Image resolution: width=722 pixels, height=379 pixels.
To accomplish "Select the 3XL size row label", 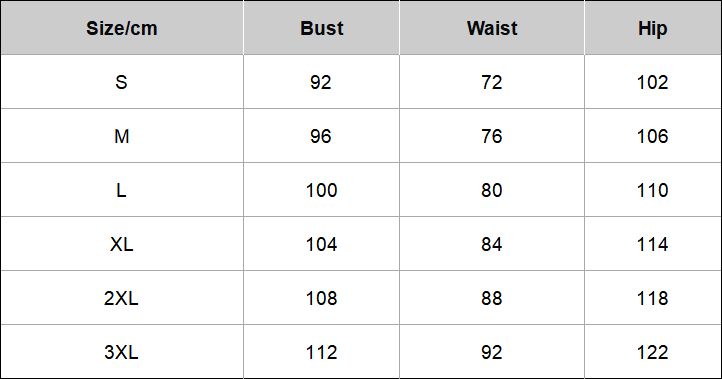I will pos(121,352).
